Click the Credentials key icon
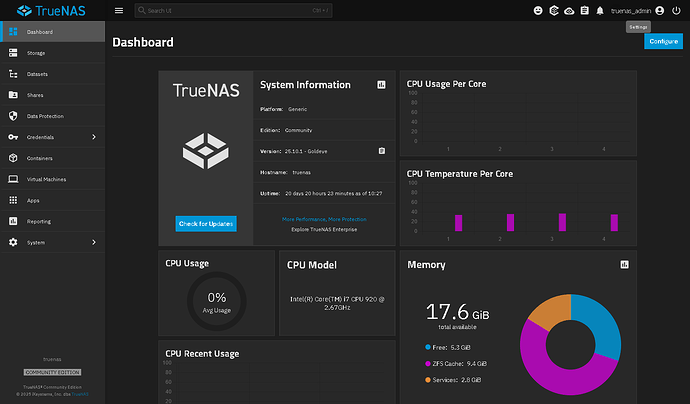Viewport: 690px width, 404px height. point(13,137)
